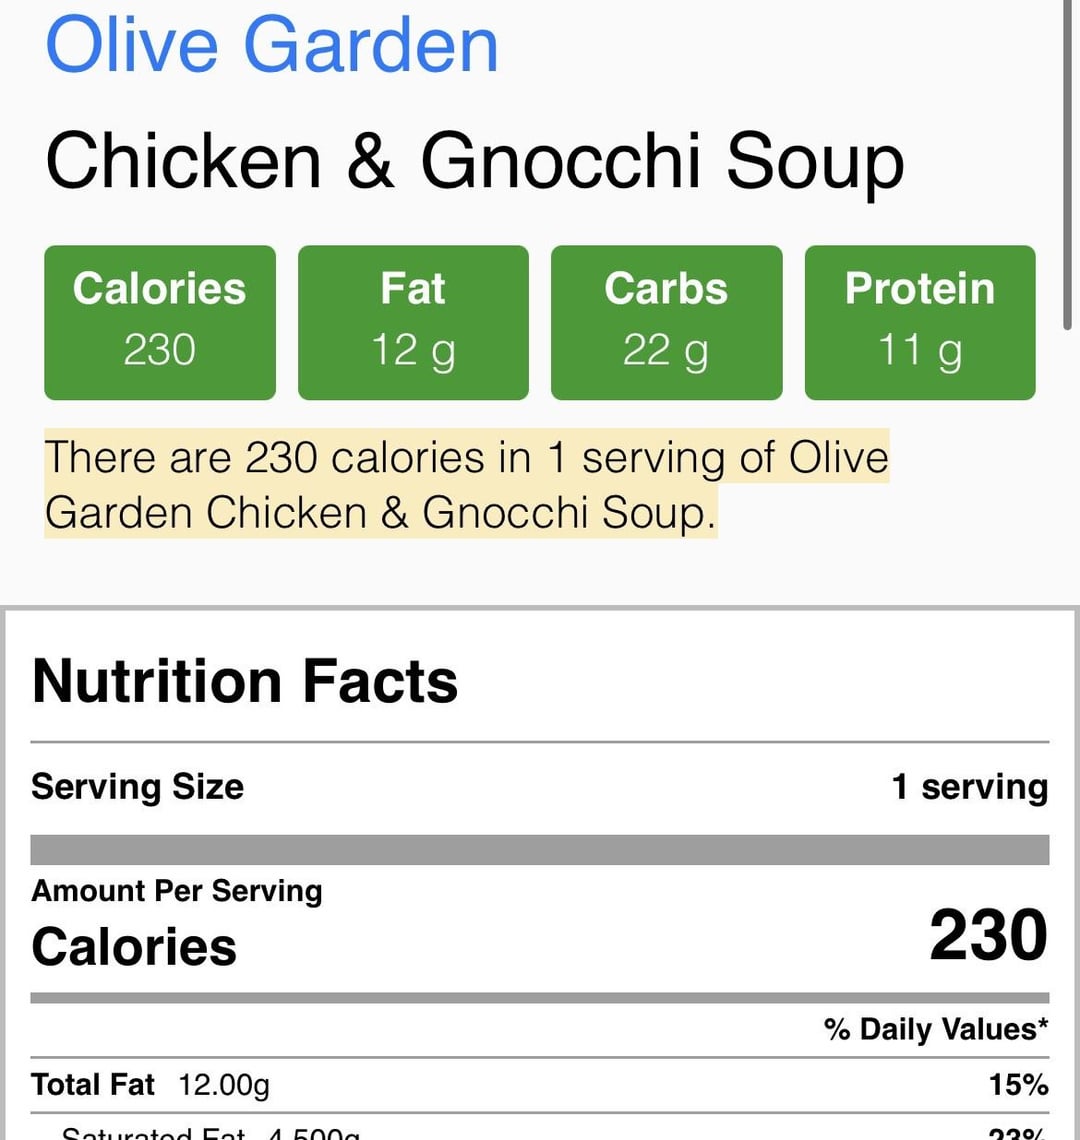Select the green Protein 11 g box

[x=920, y=322]
